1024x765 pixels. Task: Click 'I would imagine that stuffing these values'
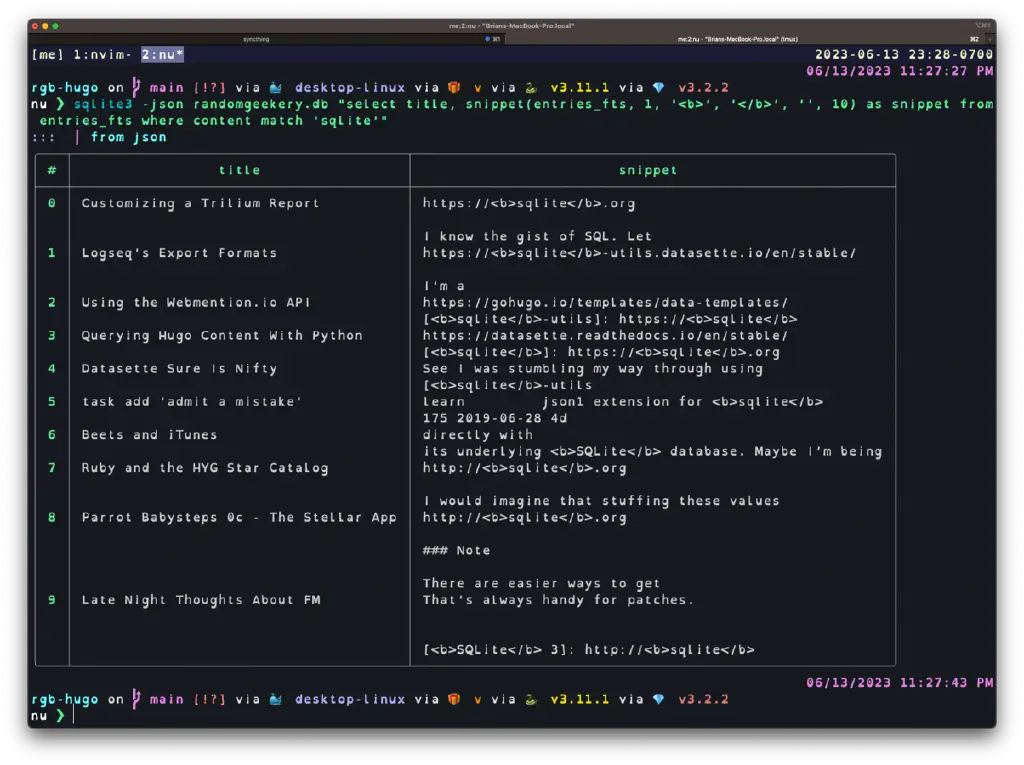point(601,501)
